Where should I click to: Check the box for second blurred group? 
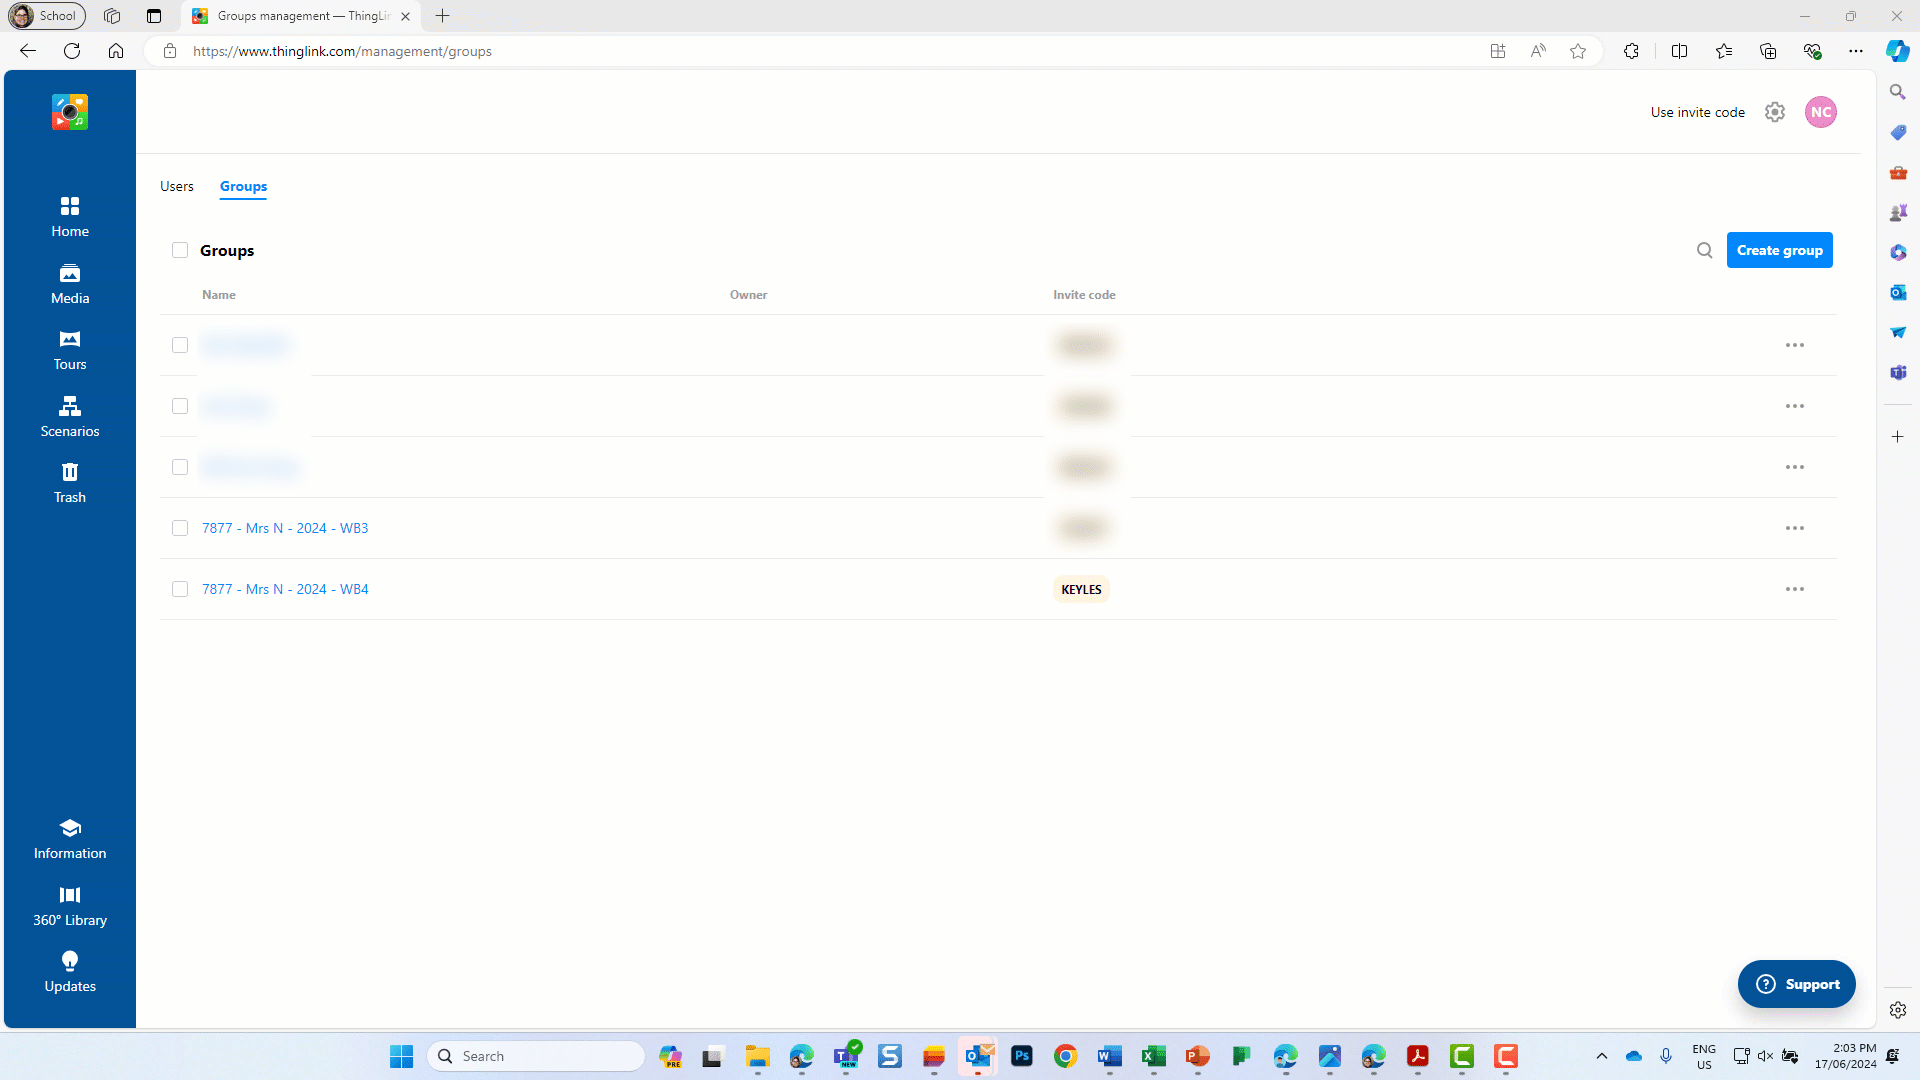point(180,406)
